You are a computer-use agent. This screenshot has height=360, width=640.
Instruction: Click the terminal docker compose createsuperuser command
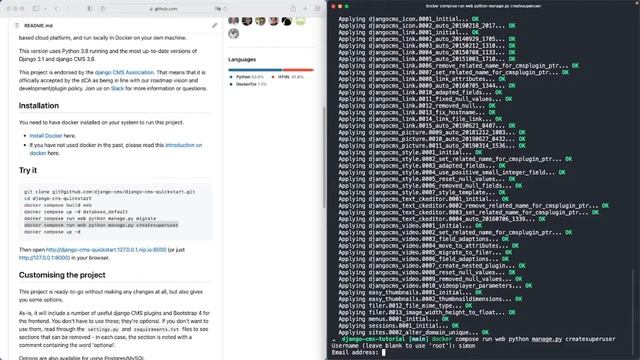click(x=523, y=339)
